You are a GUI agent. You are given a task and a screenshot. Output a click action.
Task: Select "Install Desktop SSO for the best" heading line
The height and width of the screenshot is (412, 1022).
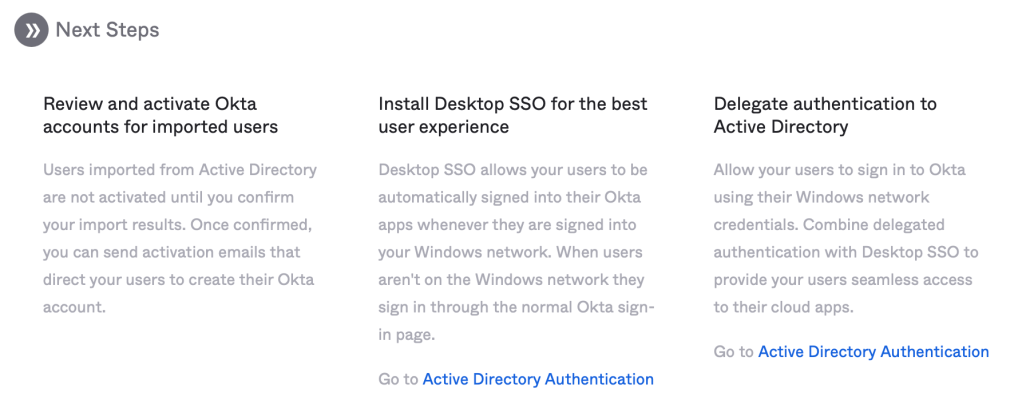[x=513, y=104]
